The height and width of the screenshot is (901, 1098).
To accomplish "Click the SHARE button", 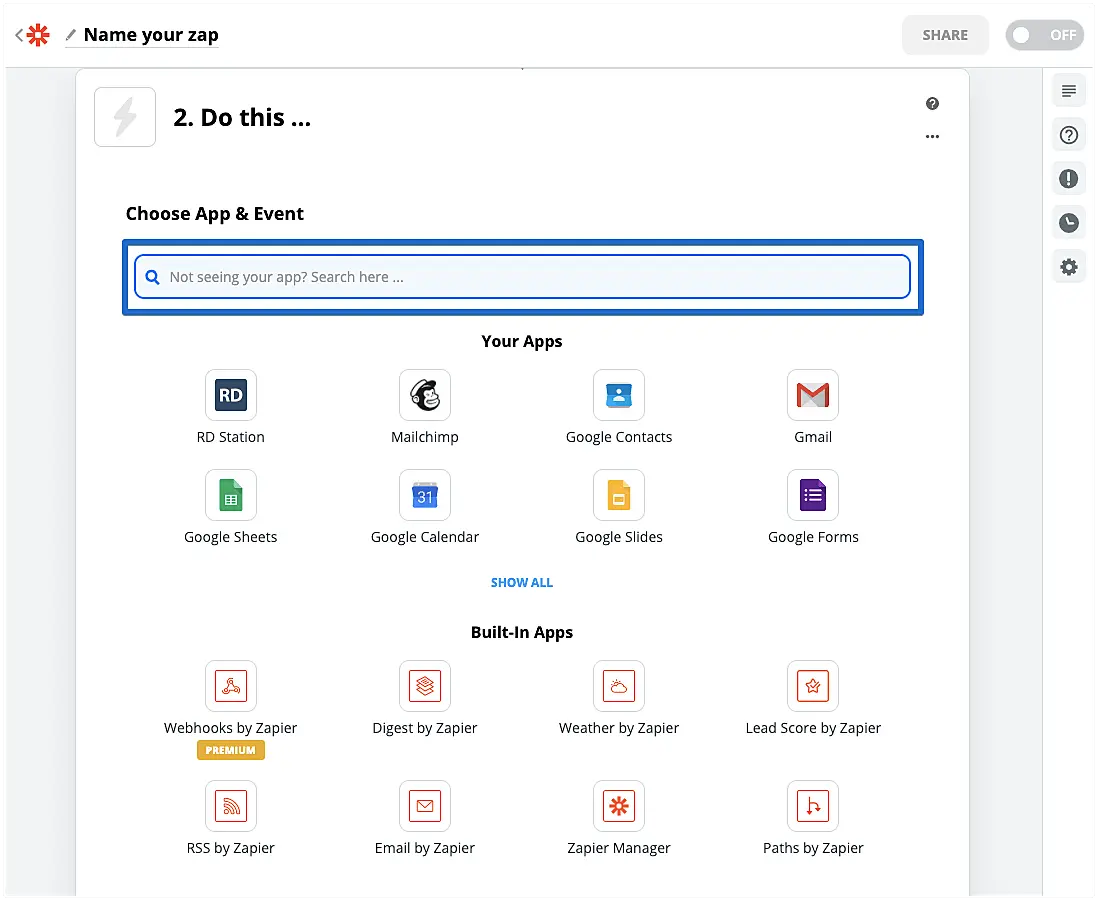I will coord(945,35).
